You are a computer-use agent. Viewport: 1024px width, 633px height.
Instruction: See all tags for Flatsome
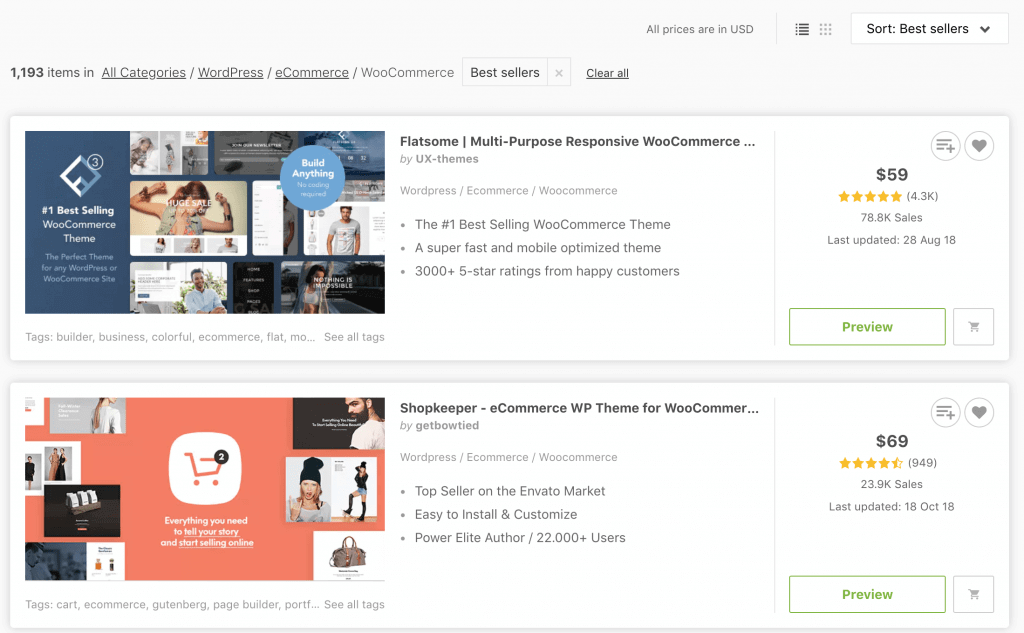(354, 337)
